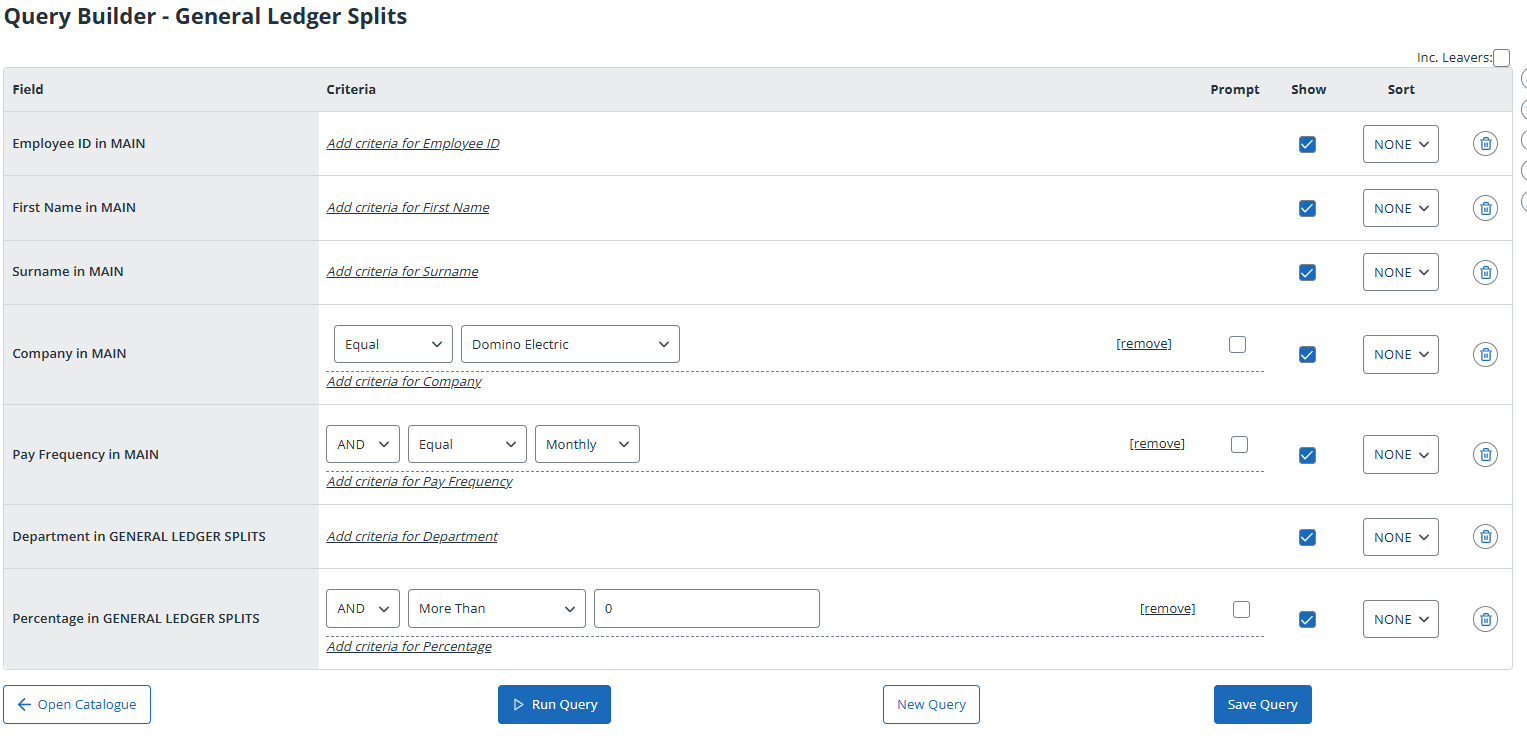Delete the Surname field row
This screenshot has width=1527, height=747.
click(x=1485, y=272)
